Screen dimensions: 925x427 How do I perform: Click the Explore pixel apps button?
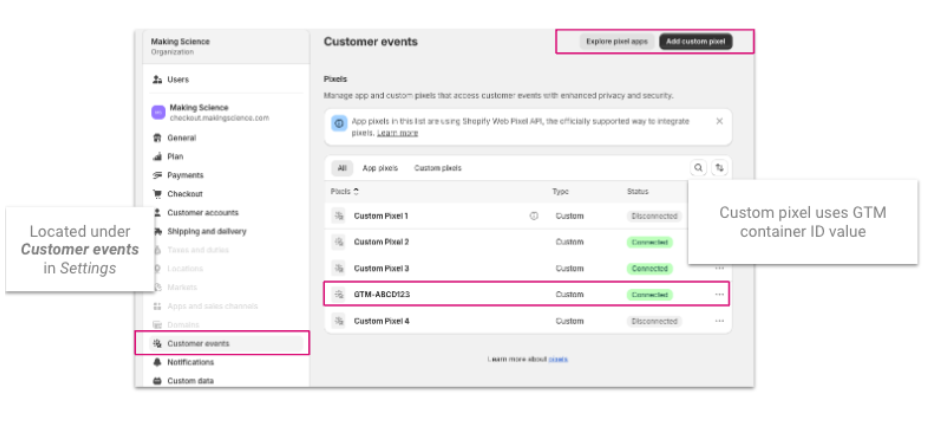pos(617,42)
